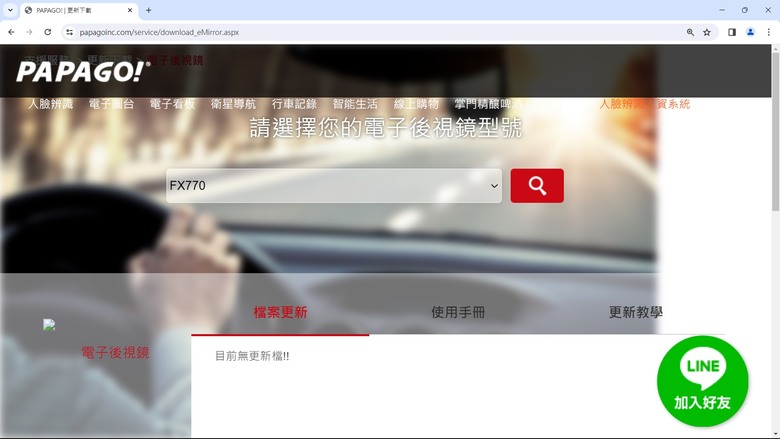Click the PAPAGO! logo
Viewport: 780px width, 439px height.
[x=83, y=72]
